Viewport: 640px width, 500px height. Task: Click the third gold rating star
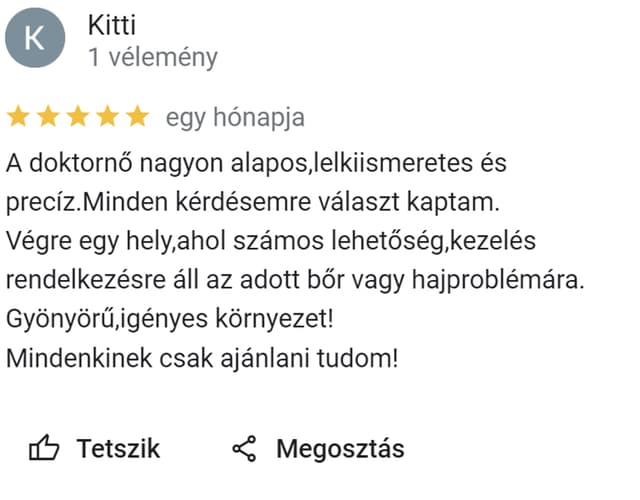point(78,116)
